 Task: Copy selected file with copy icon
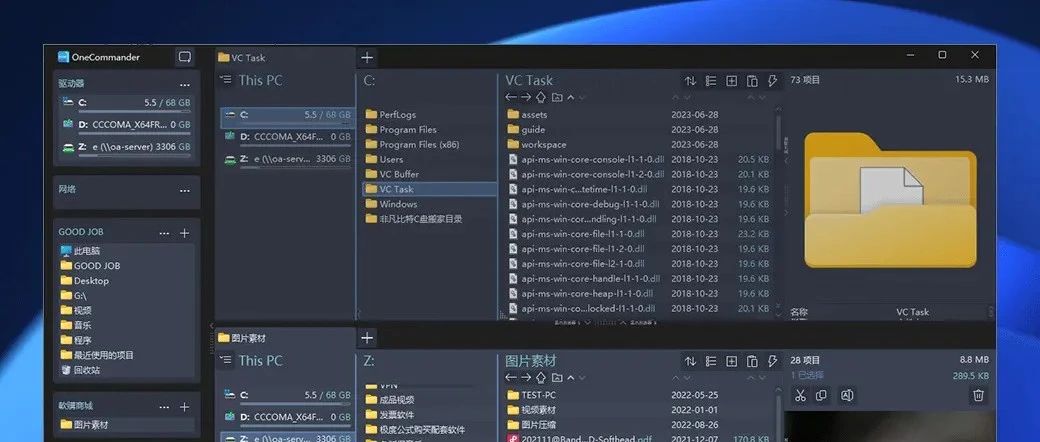tap(821, 396)
